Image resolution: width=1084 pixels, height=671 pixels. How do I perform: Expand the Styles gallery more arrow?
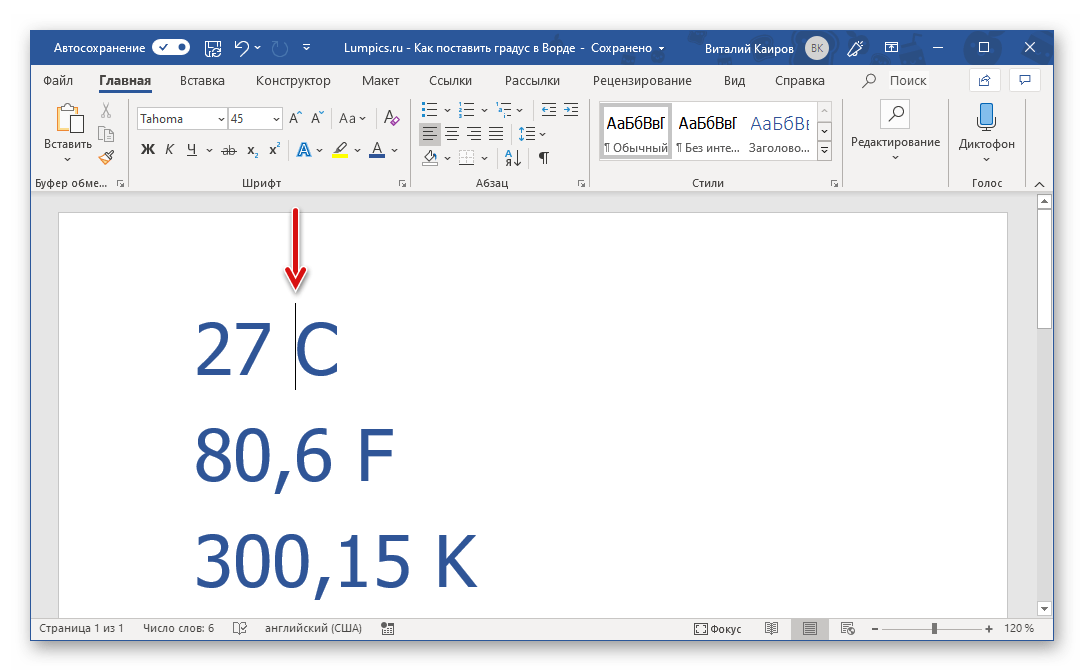[x=824, y=151]
